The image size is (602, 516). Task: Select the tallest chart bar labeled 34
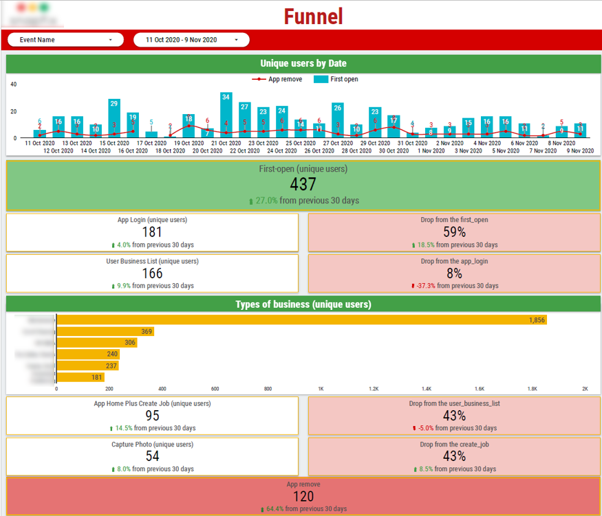pyautogui.click(x=226, y=115)
